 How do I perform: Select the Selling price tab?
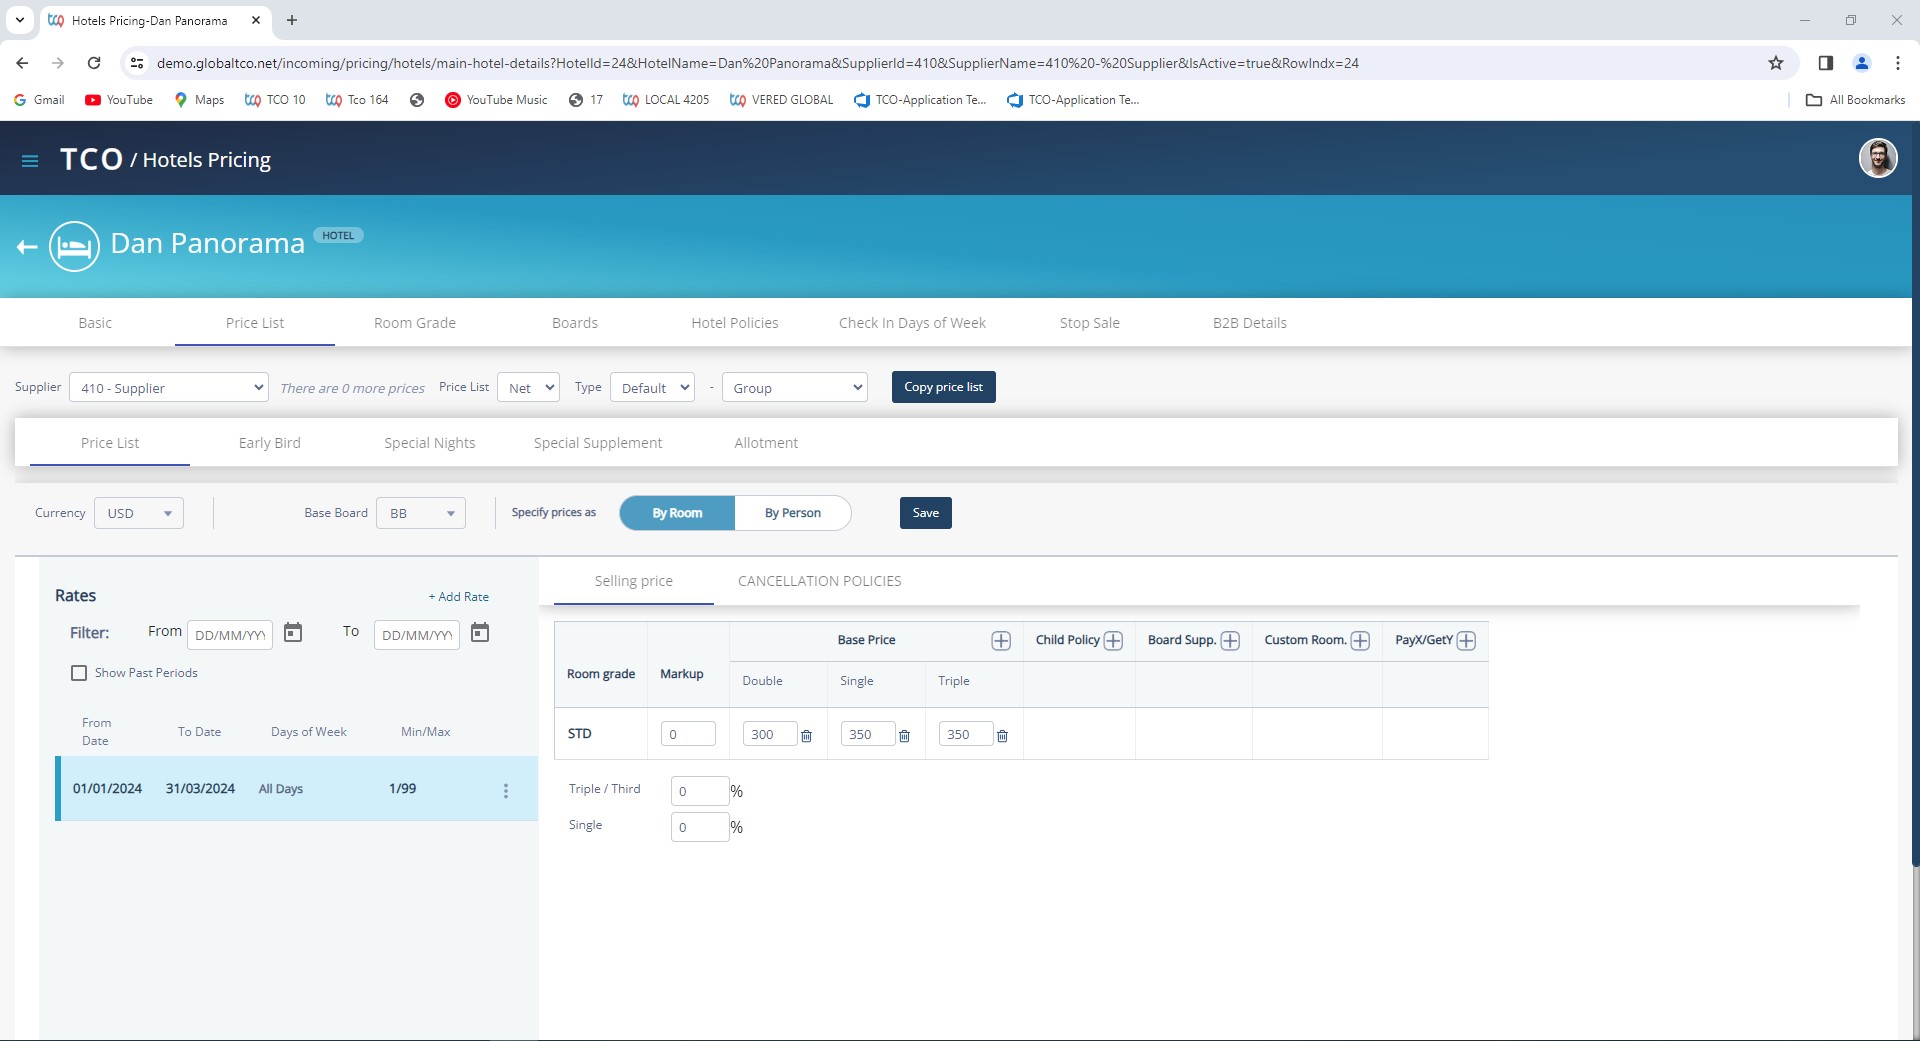coord(634,581)
